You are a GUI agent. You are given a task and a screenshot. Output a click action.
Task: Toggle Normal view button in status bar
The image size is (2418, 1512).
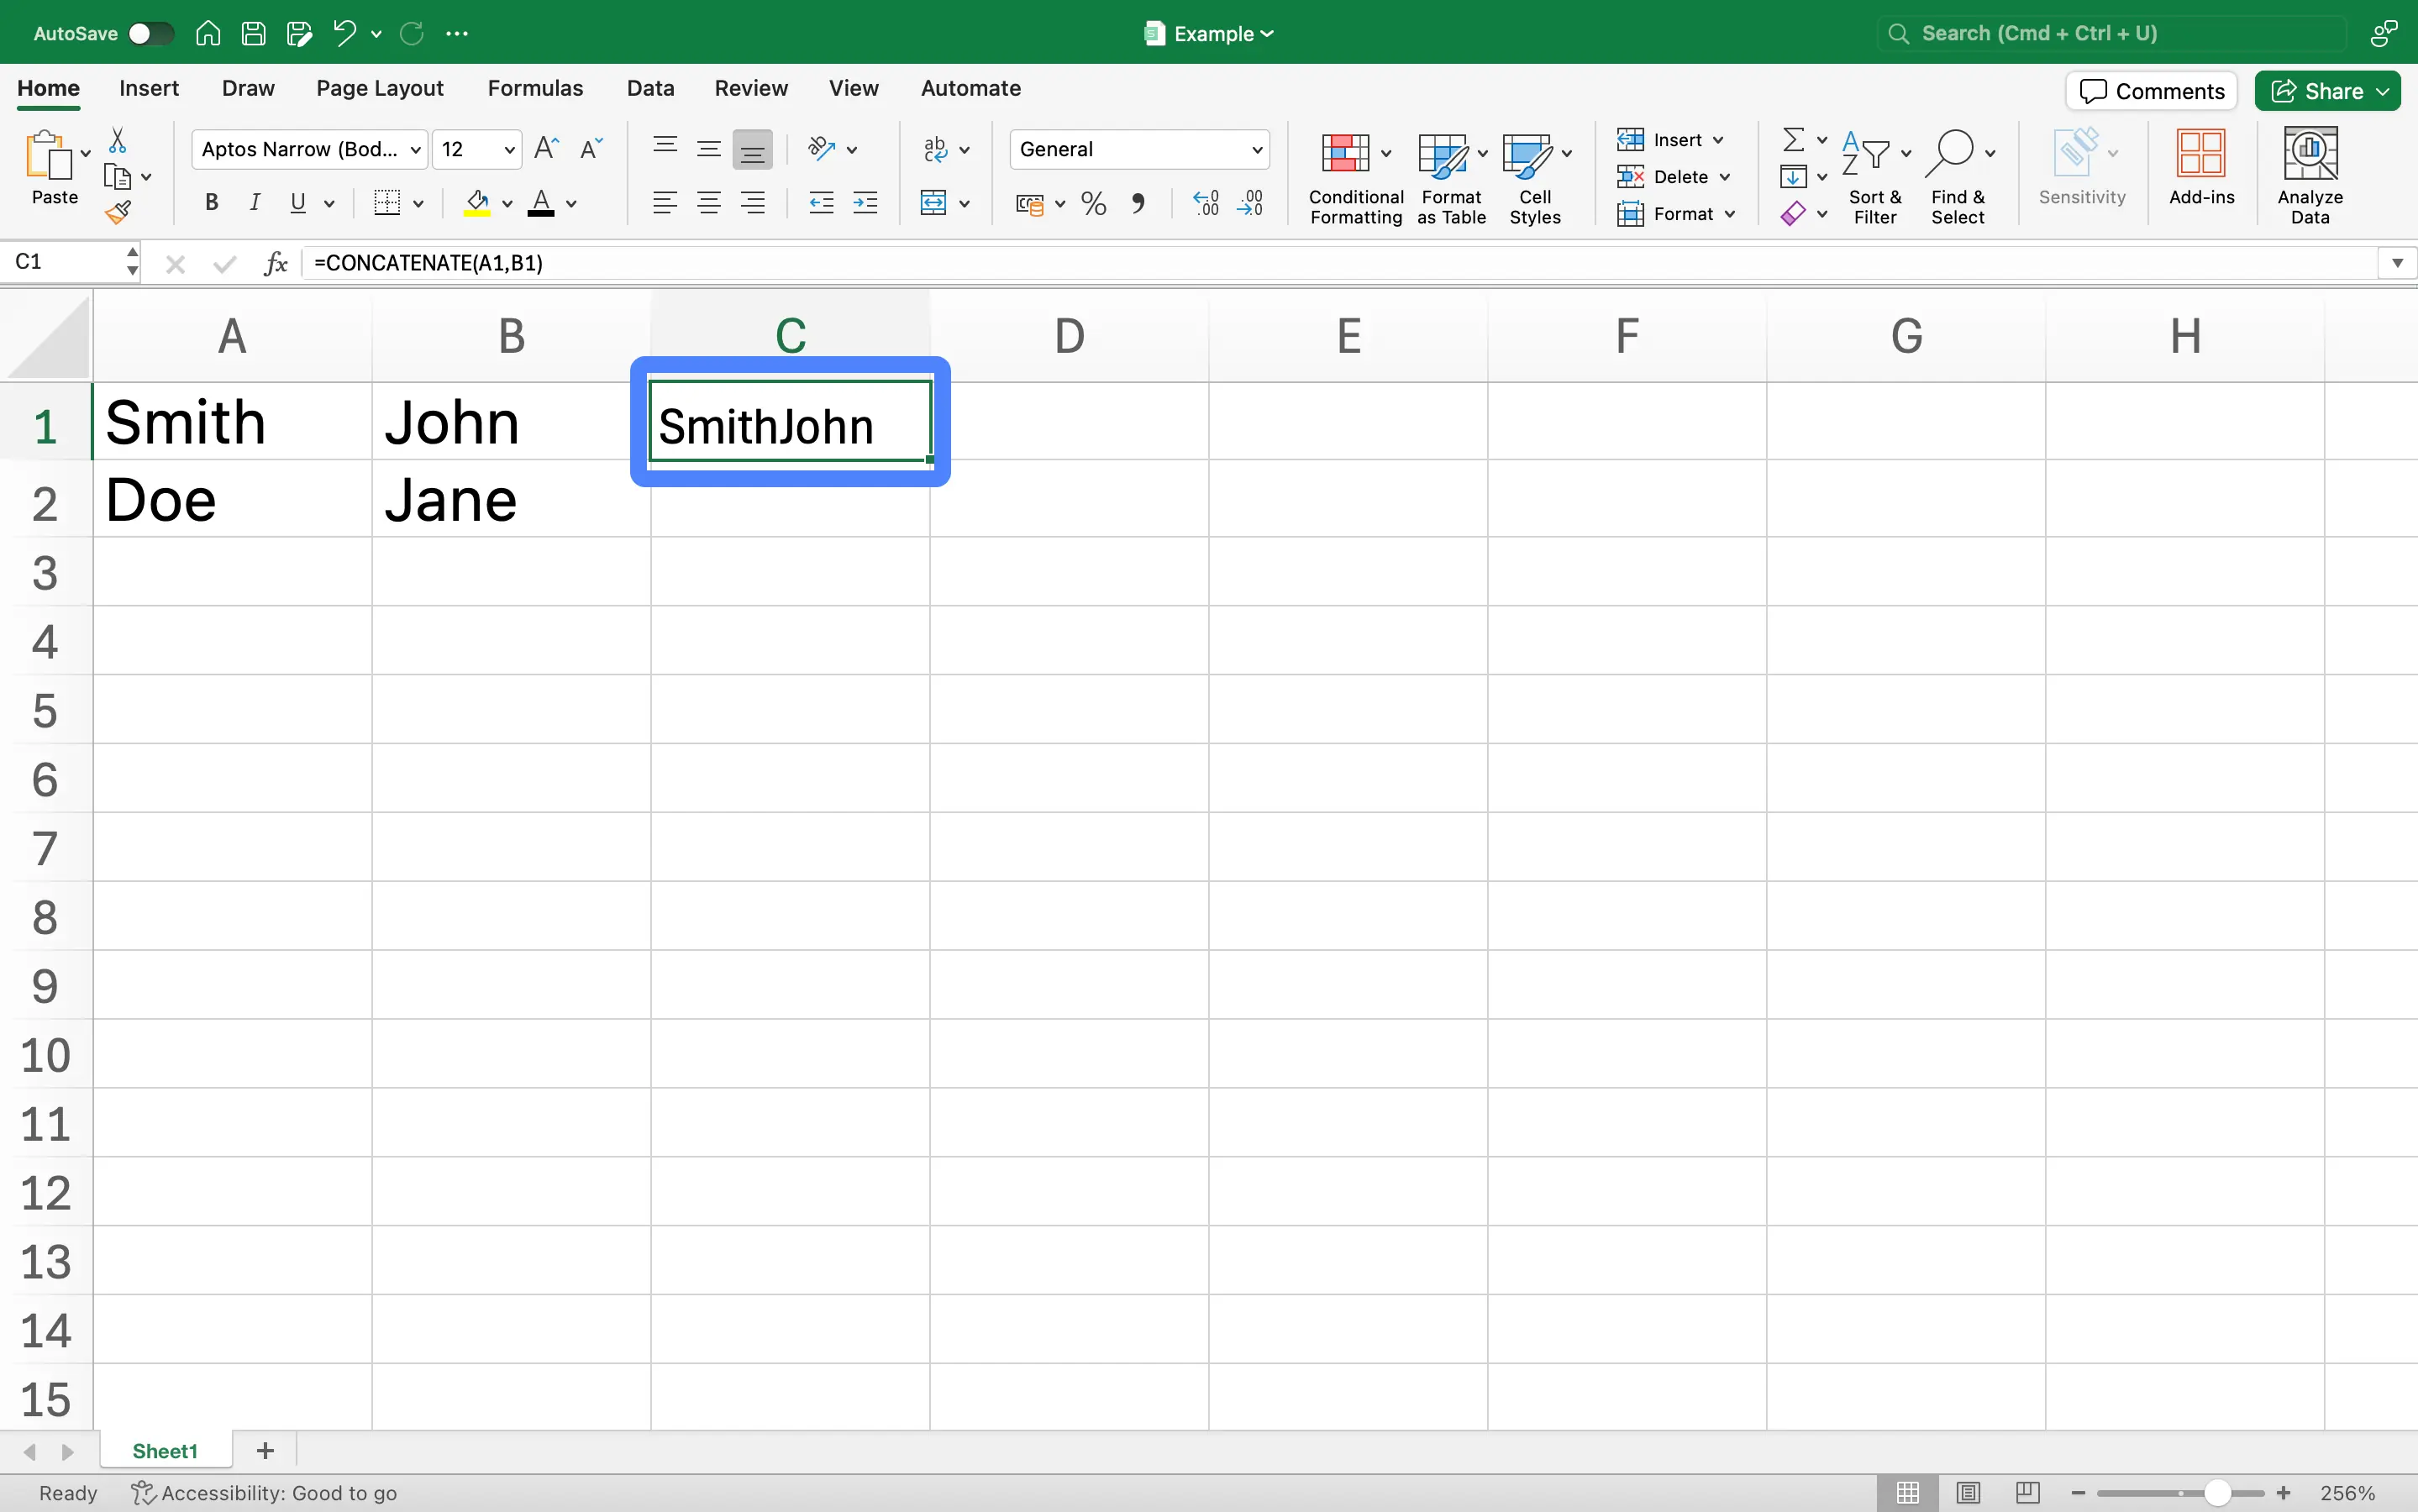pos(1908,1492)
